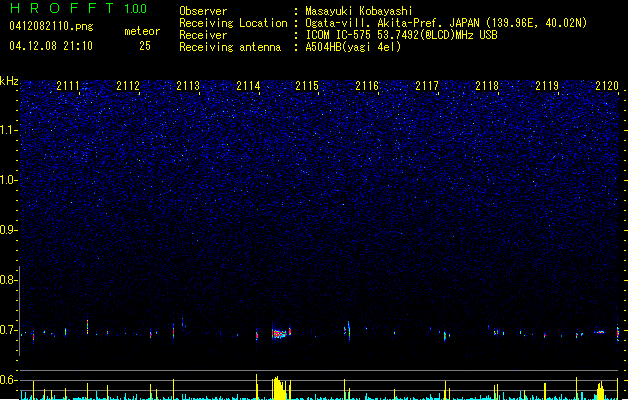Click the Observer label
629x400 pixels.
(x=203, y=11)
